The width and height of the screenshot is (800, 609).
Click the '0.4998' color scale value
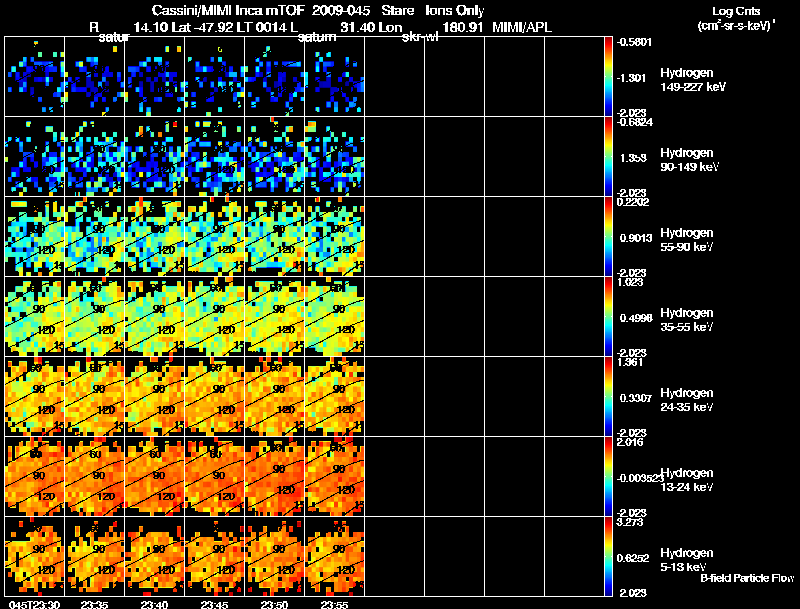636,318
